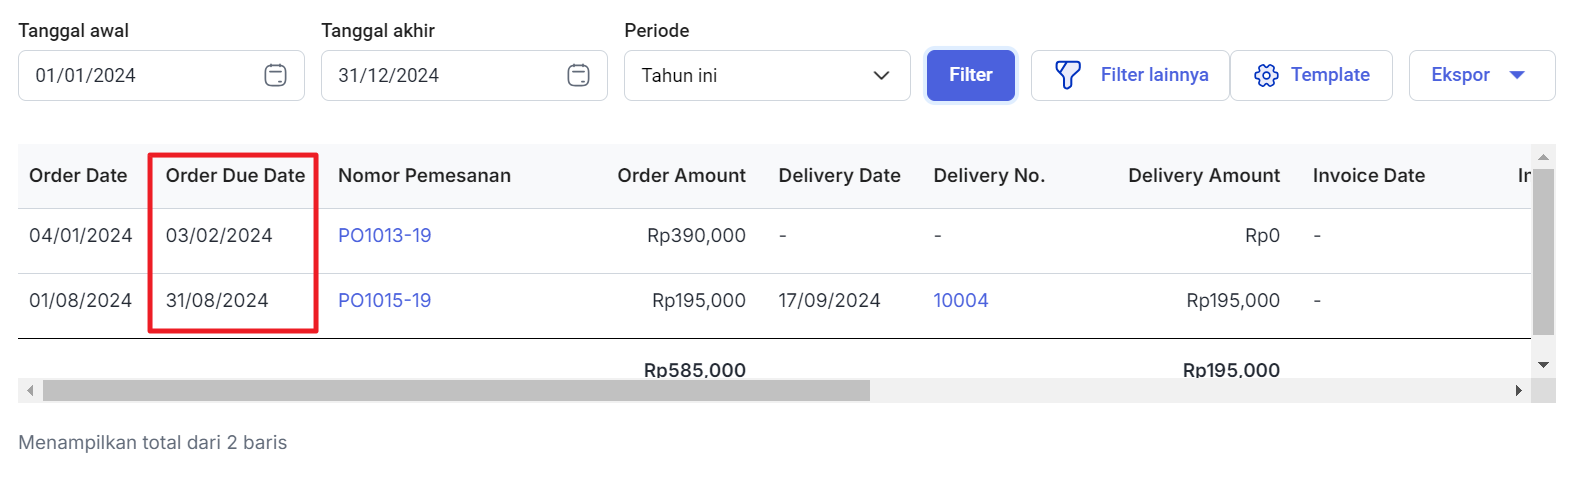1569x481 pixels.
Task: Click the Ekspor button label
Action: (1460, 75)
